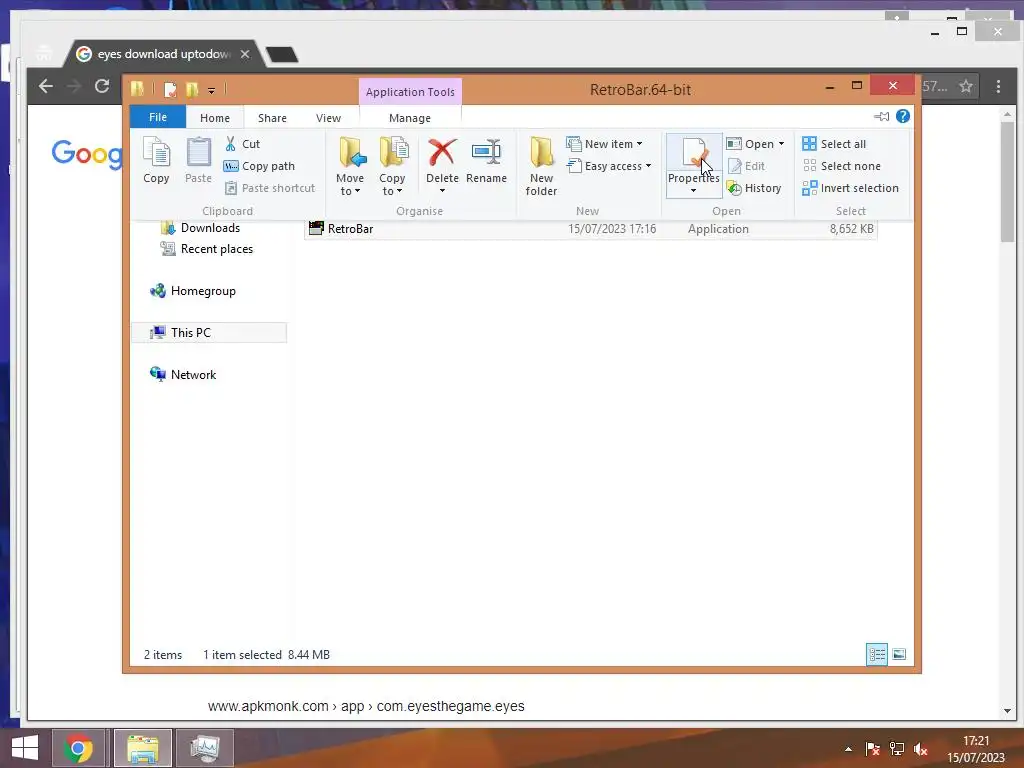Click the Action Center flag icon
1024x768 pixels.
(x=872, y=749)
